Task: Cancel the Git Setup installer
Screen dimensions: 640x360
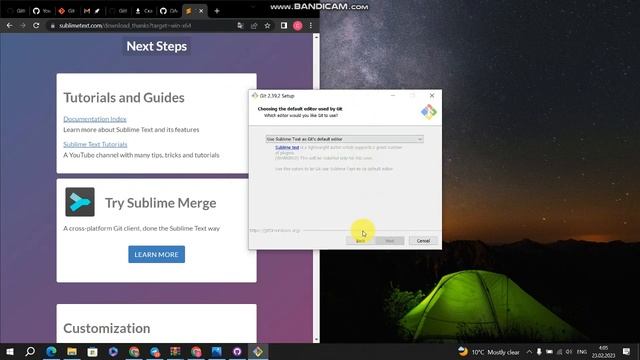Action: (423, 241)
